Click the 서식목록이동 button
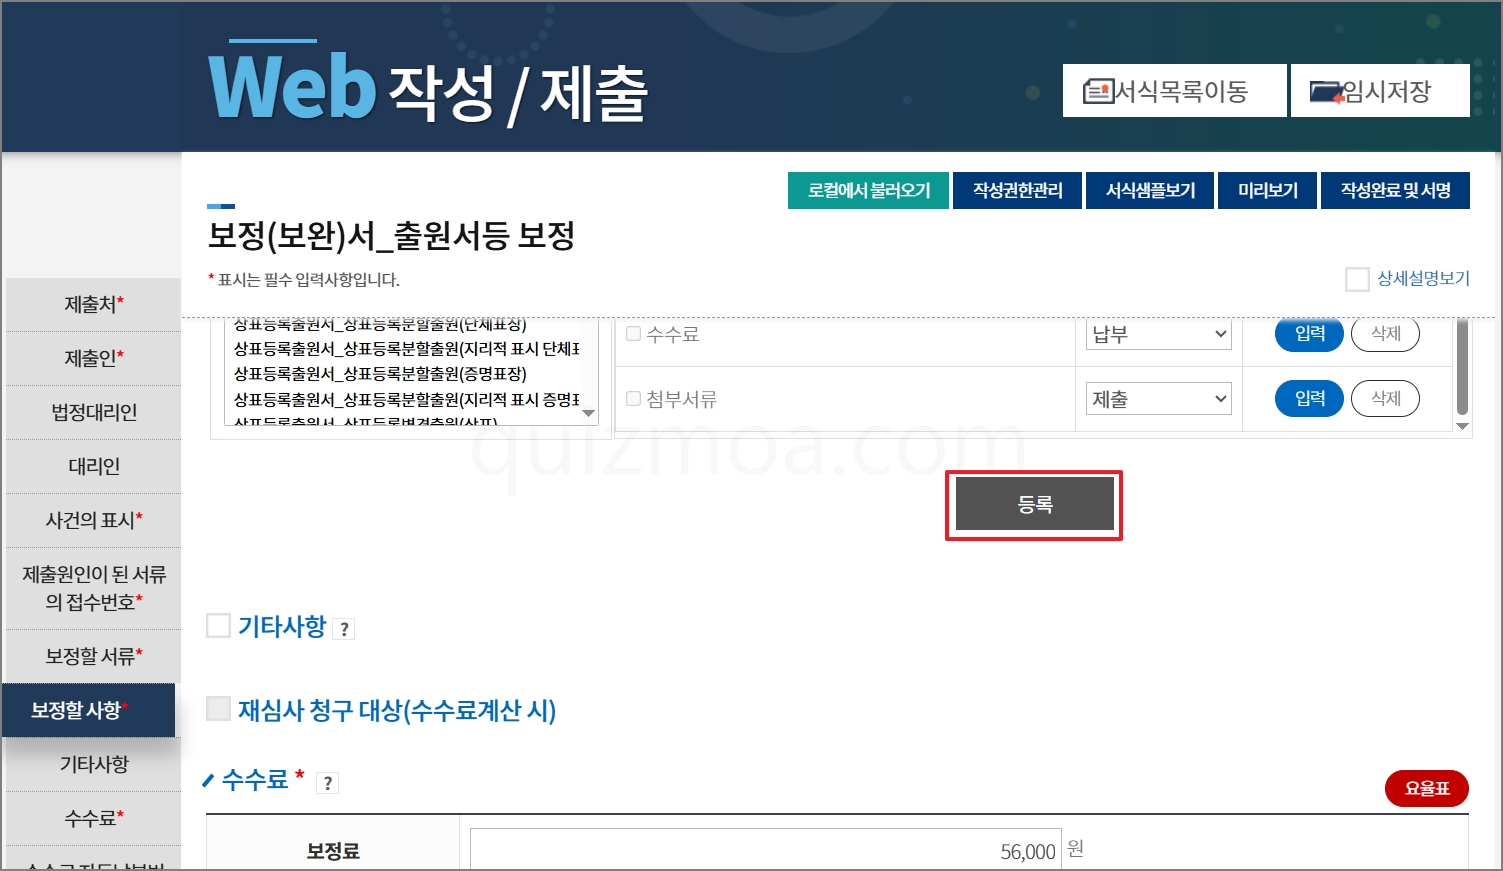The image size is (1503, 871). click(x=1174, y=91)
